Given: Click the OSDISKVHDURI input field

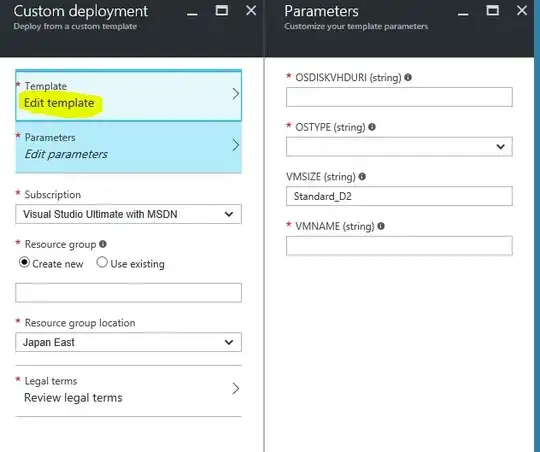Looking at the screenshot, I should coord(399,97).
